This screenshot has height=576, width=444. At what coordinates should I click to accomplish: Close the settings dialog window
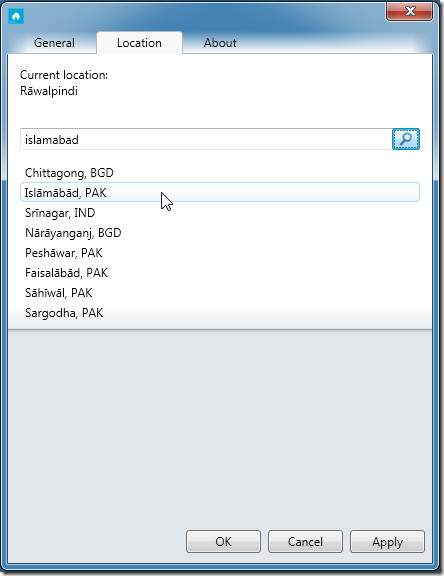(x=409, y=11)
